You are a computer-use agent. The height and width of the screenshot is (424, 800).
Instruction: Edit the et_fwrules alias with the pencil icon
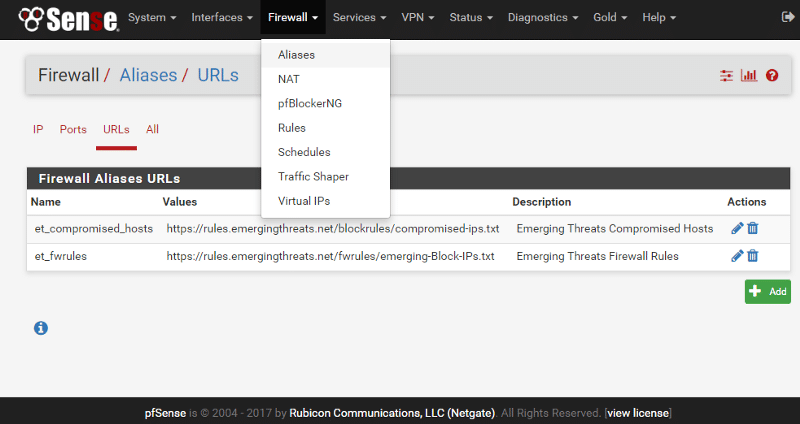[x=737, y=256]
